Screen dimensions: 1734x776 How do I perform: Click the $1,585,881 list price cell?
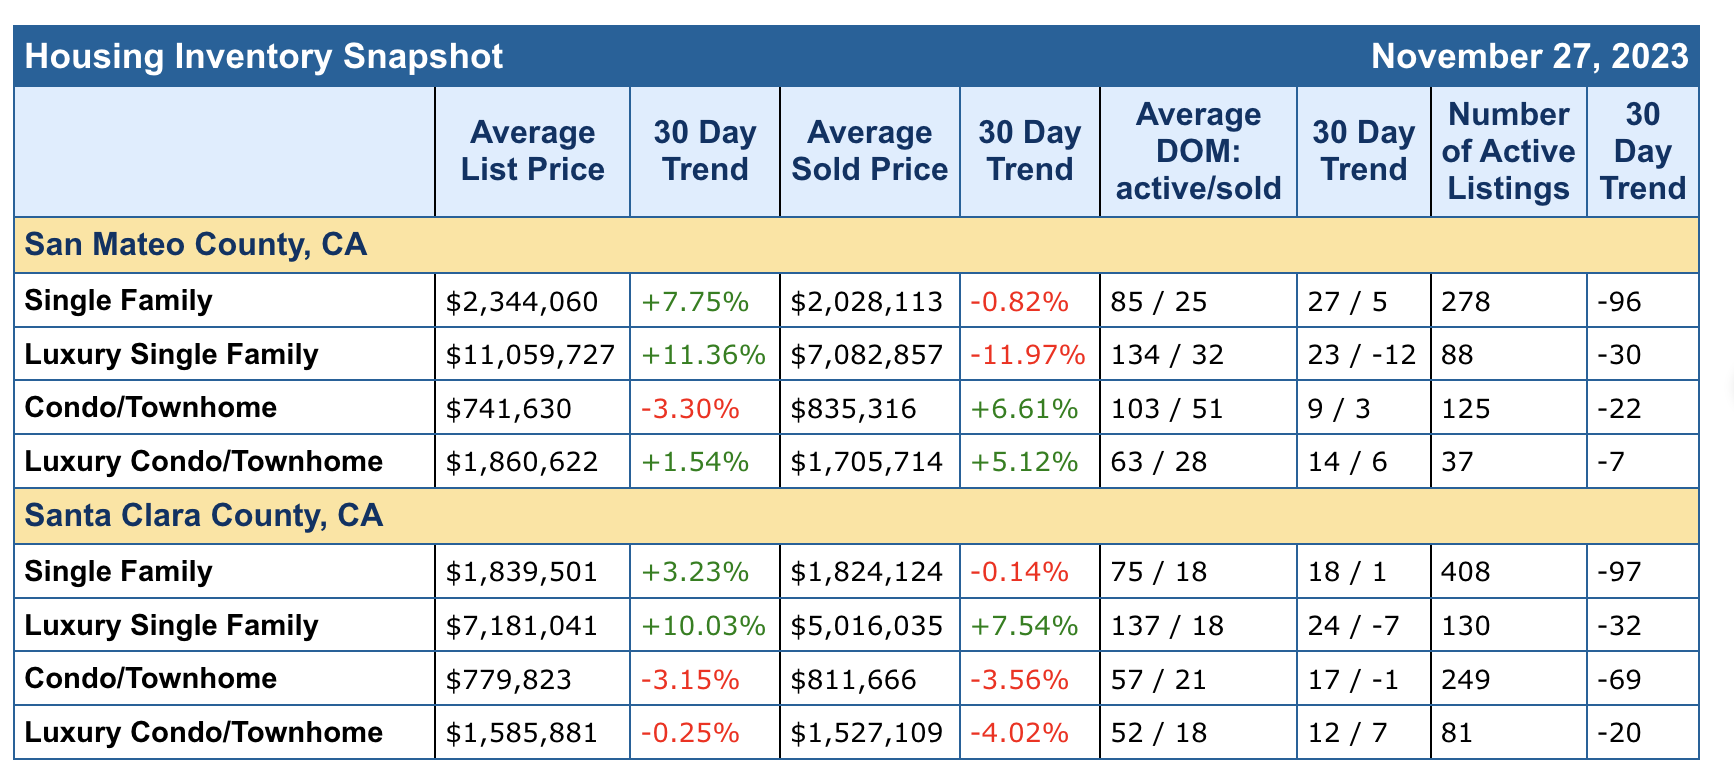[x=522, y=733]
